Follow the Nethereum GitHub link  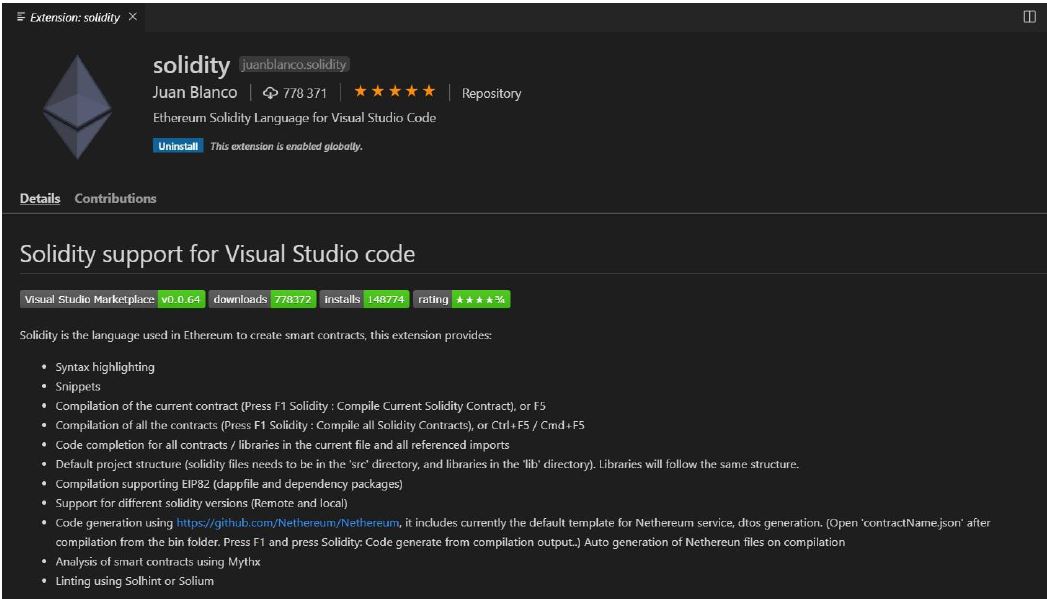(x=289, y=522)
